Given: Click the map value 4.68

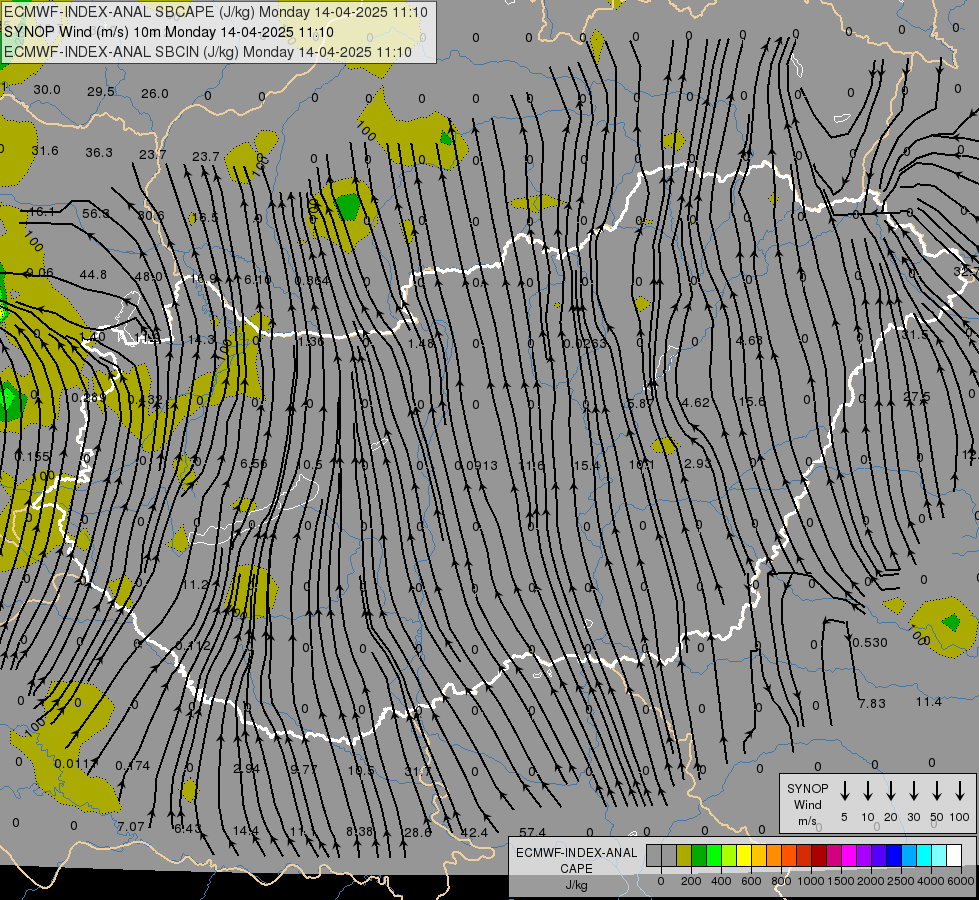Looking at the screenshot, I should [x=749, y=340].
